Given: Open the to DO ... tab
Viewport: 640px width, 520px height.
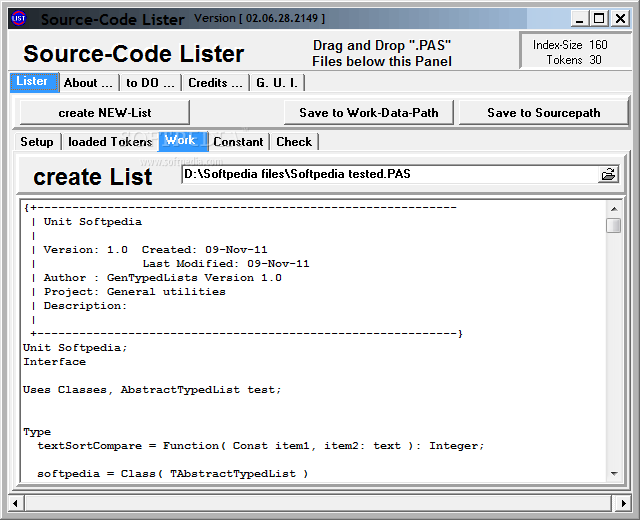Looking at the screenshot, I should pyautogui.click(x=150, y=83).
